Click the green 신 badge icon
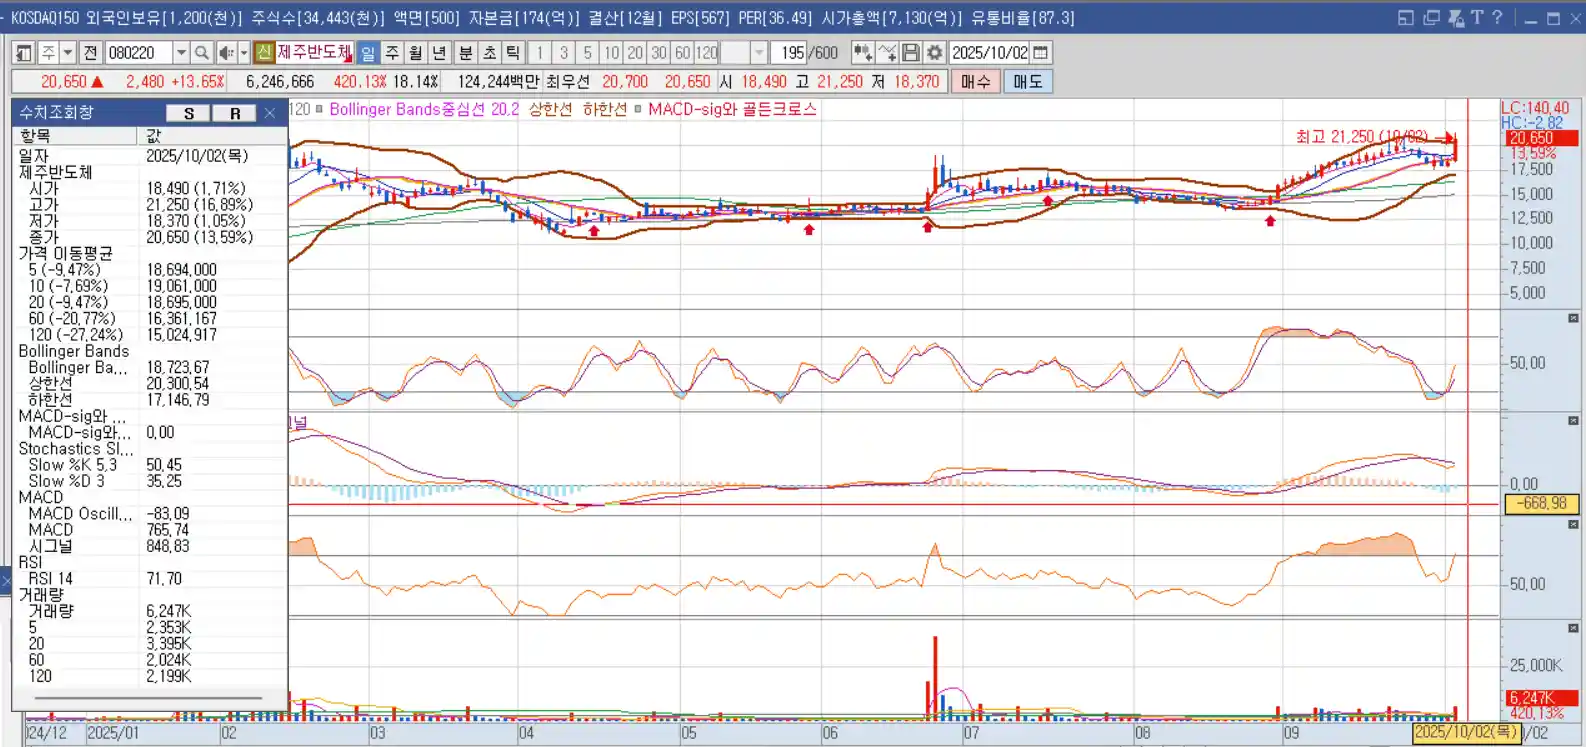 point(264,52)
